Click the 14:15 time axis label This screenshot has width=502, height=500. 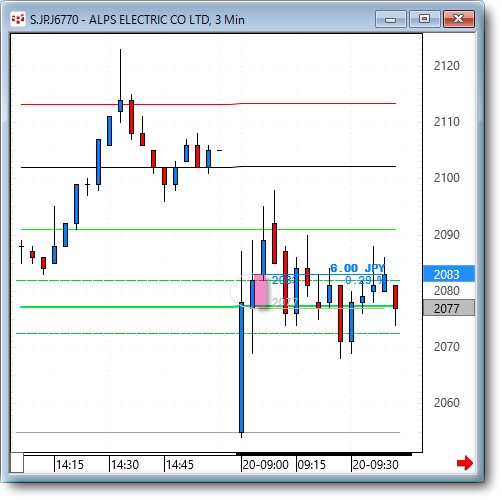[70, 464]
